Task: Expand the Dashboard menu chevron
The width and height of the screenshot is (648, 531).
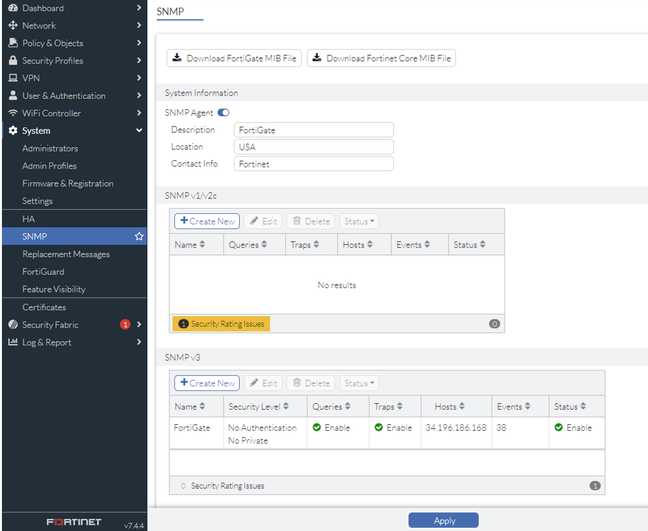Action: pos(139,8)
